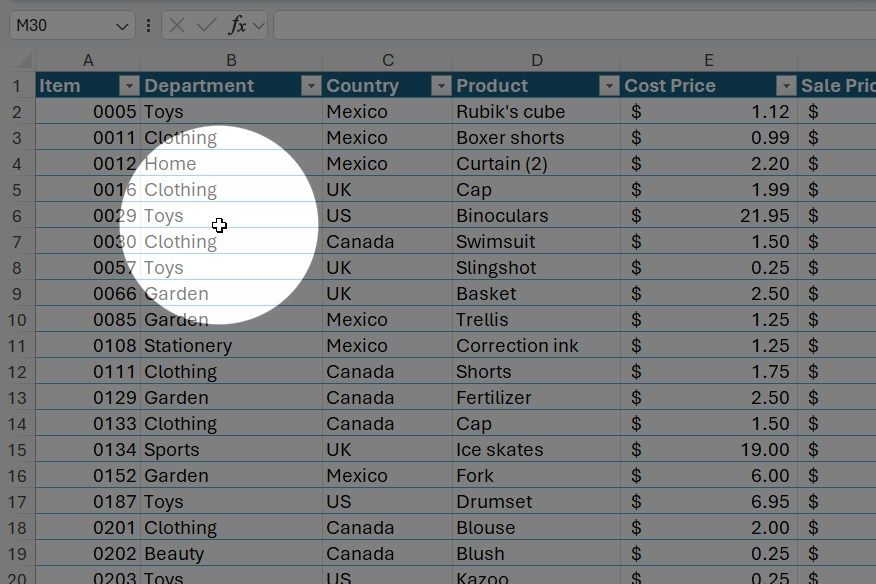
Task: Select item number 0108 cell
Action: pos(88,345)
